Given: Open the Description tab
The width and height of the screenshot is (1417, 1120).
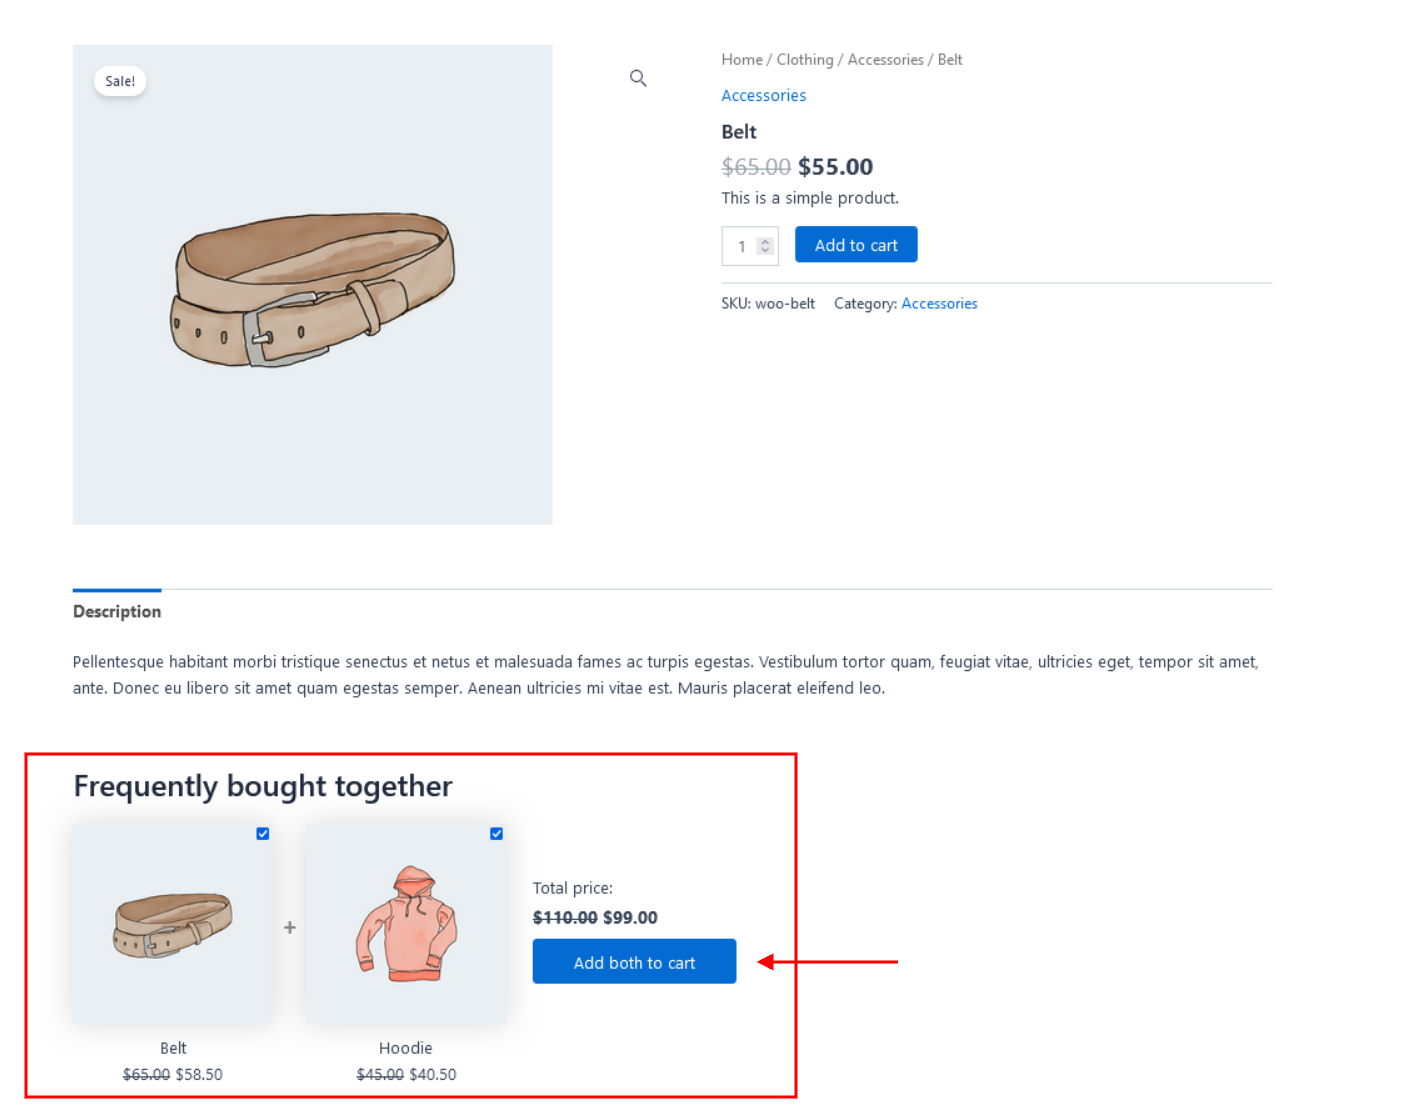Looking at the screenshot, I should tap(117, 611).
